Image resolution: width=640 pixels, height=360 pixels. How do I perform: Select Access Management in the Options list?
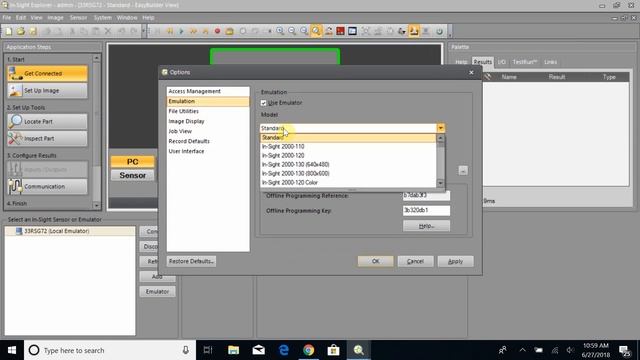(208, 91)
